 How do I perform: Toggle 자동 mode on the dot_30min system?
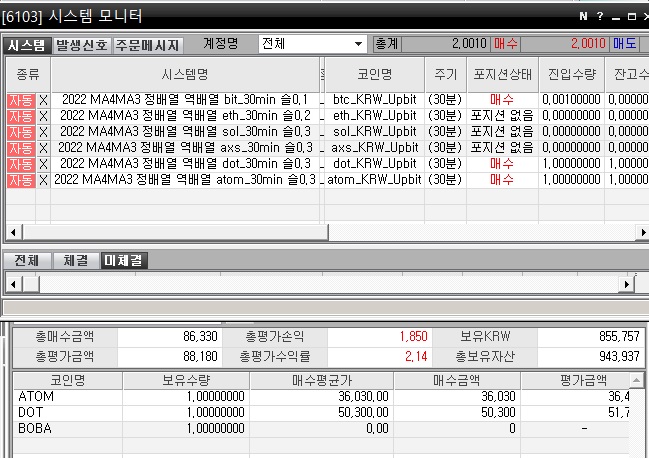coord(20,163)
